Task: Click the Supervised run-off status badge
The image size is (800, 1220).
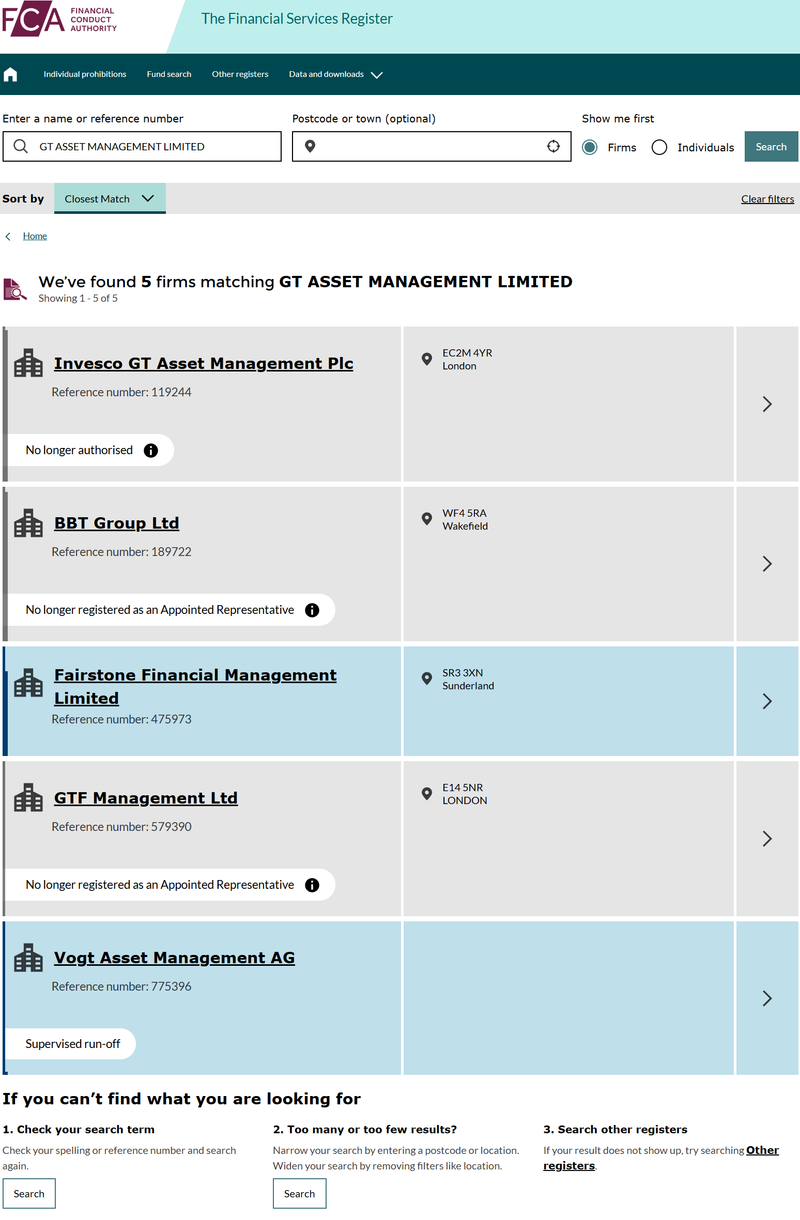Action: click(x=72, y=1044)
